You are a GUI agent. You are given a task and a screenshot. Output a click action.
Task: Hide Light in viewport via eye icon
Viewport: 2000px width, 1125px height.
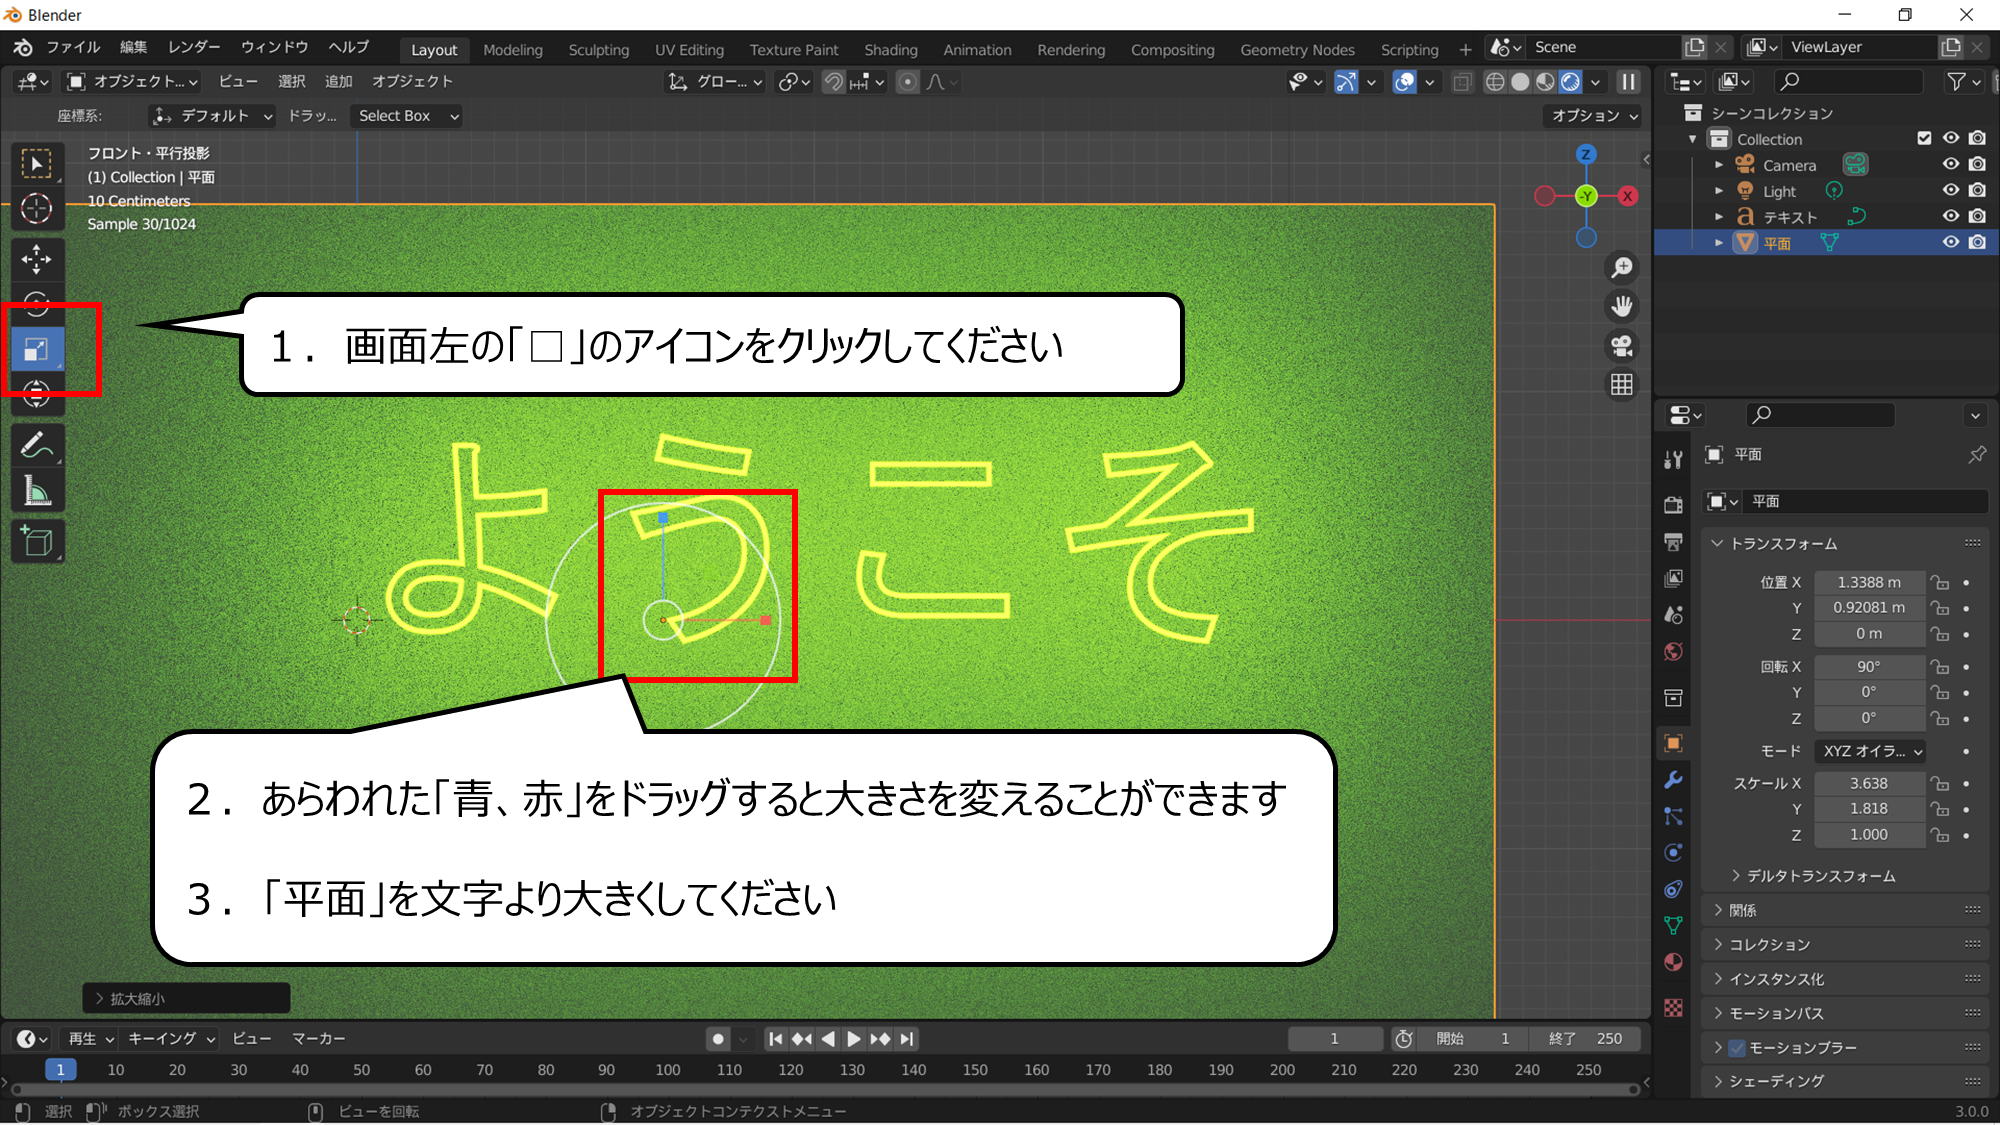(1950, 190)
